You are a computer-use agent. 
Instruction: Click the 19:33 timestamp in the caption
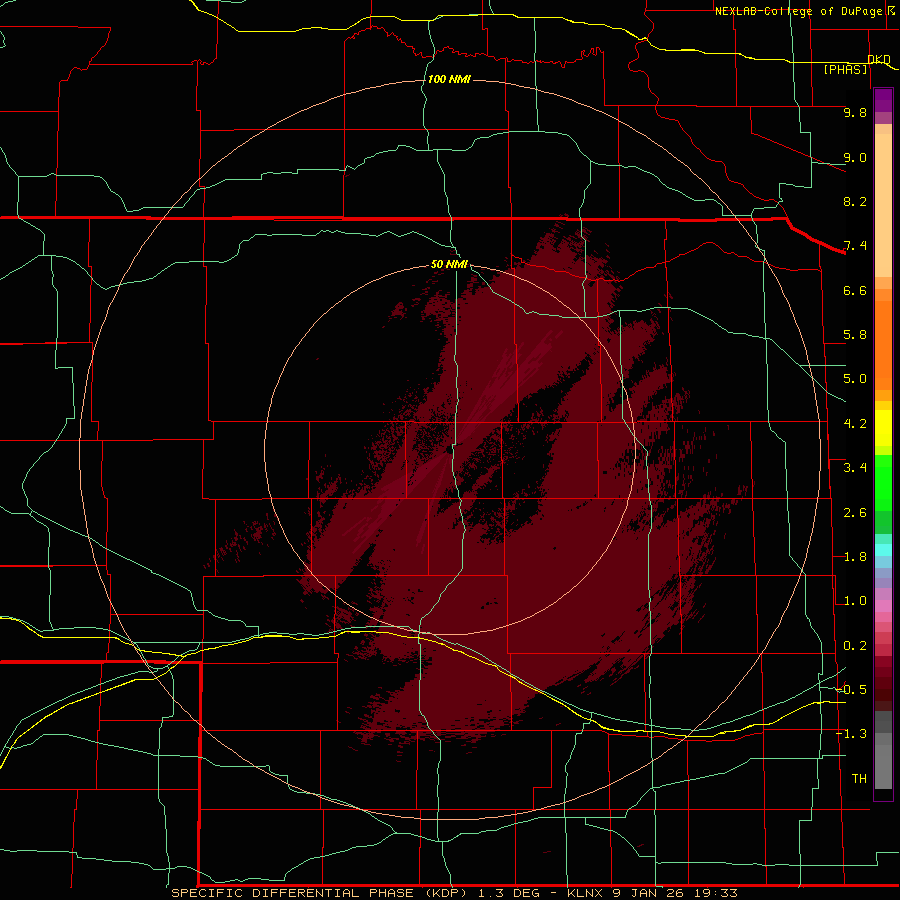pos(715,893)
